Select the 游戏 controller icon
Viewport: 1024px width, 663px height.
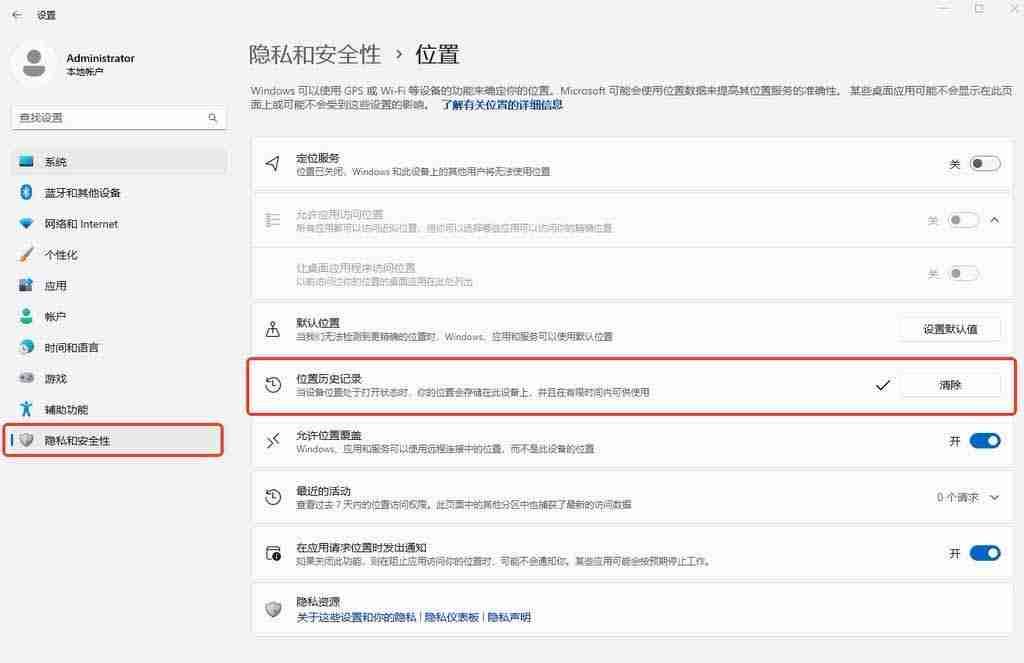[27, 378]
